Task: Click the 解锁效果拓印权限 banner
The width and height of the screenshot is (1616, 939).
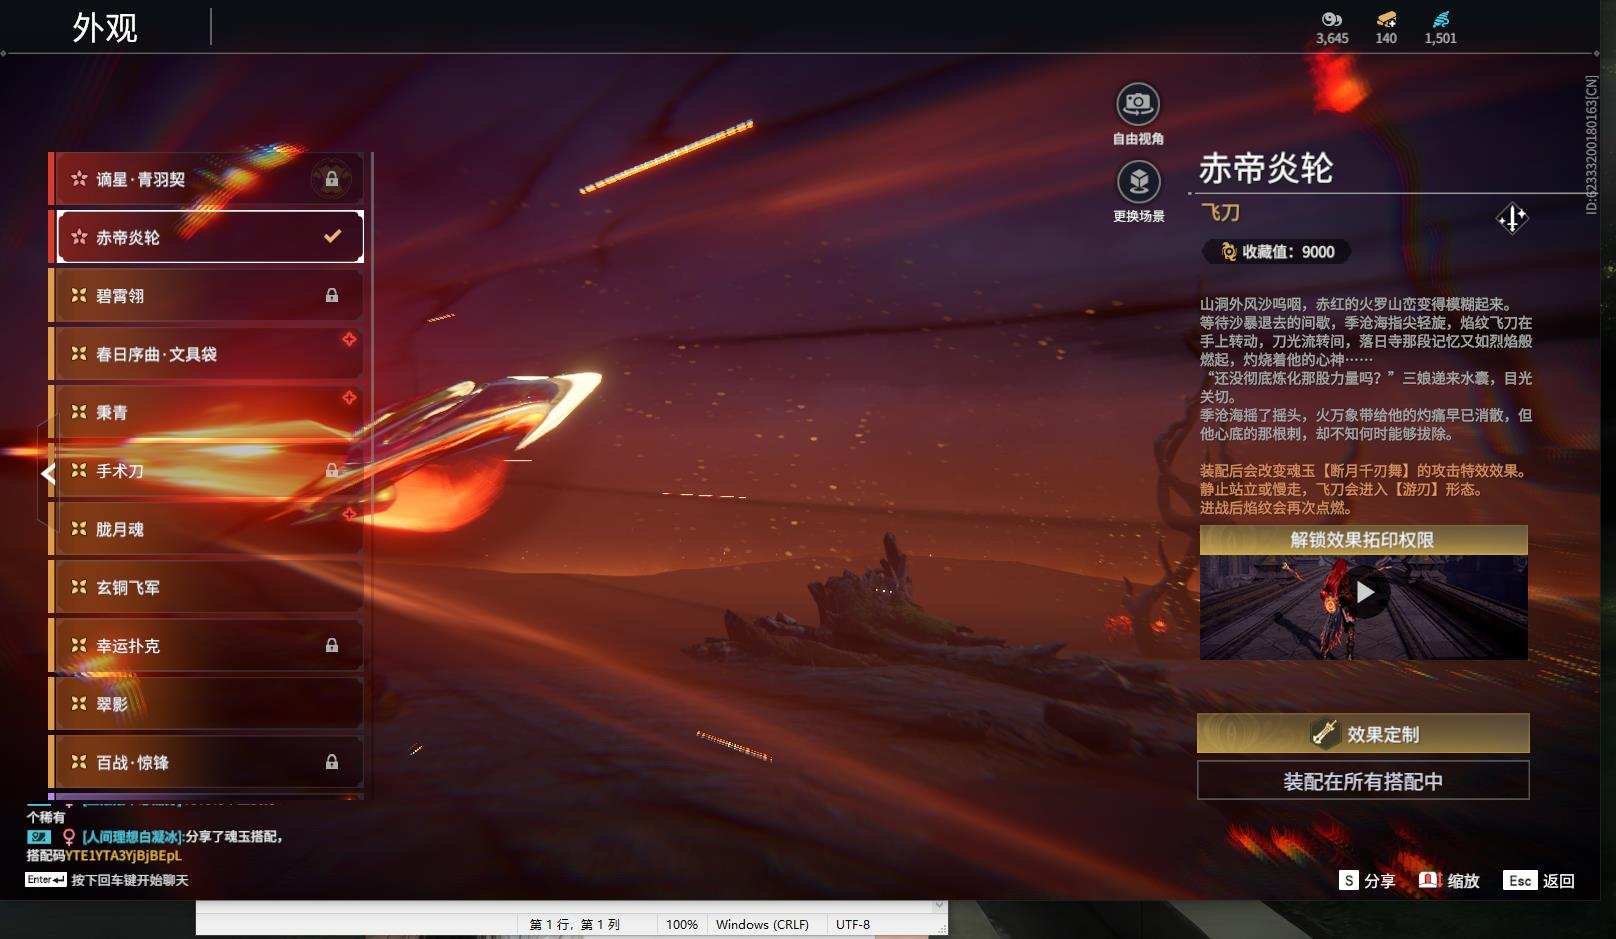Action: pos(1363,540)
